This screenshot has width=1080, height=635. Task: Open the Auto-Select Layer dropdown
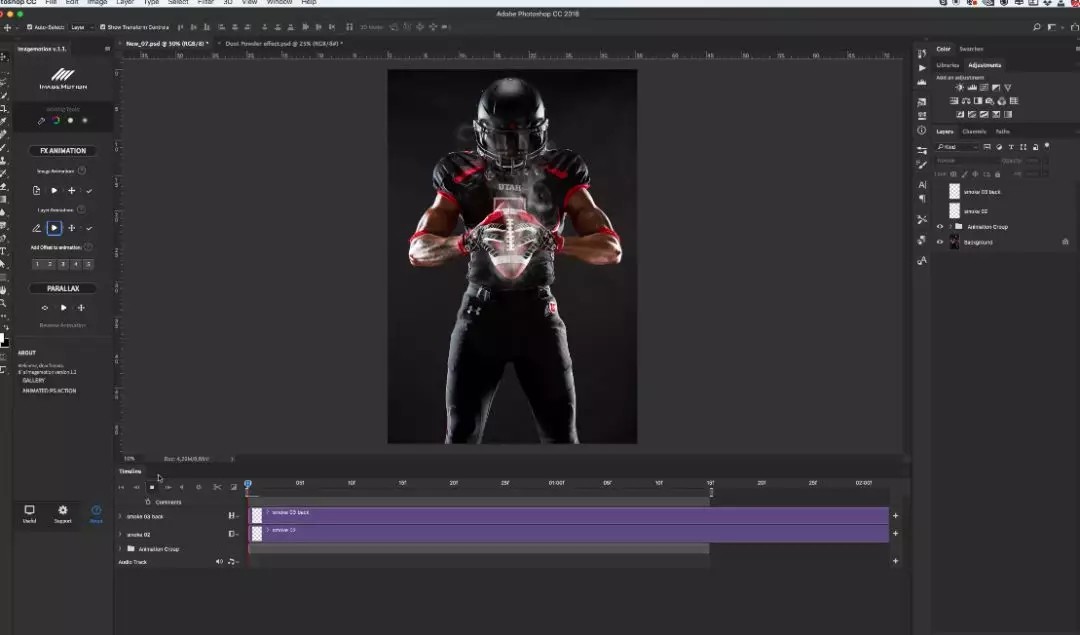(81, 27)
